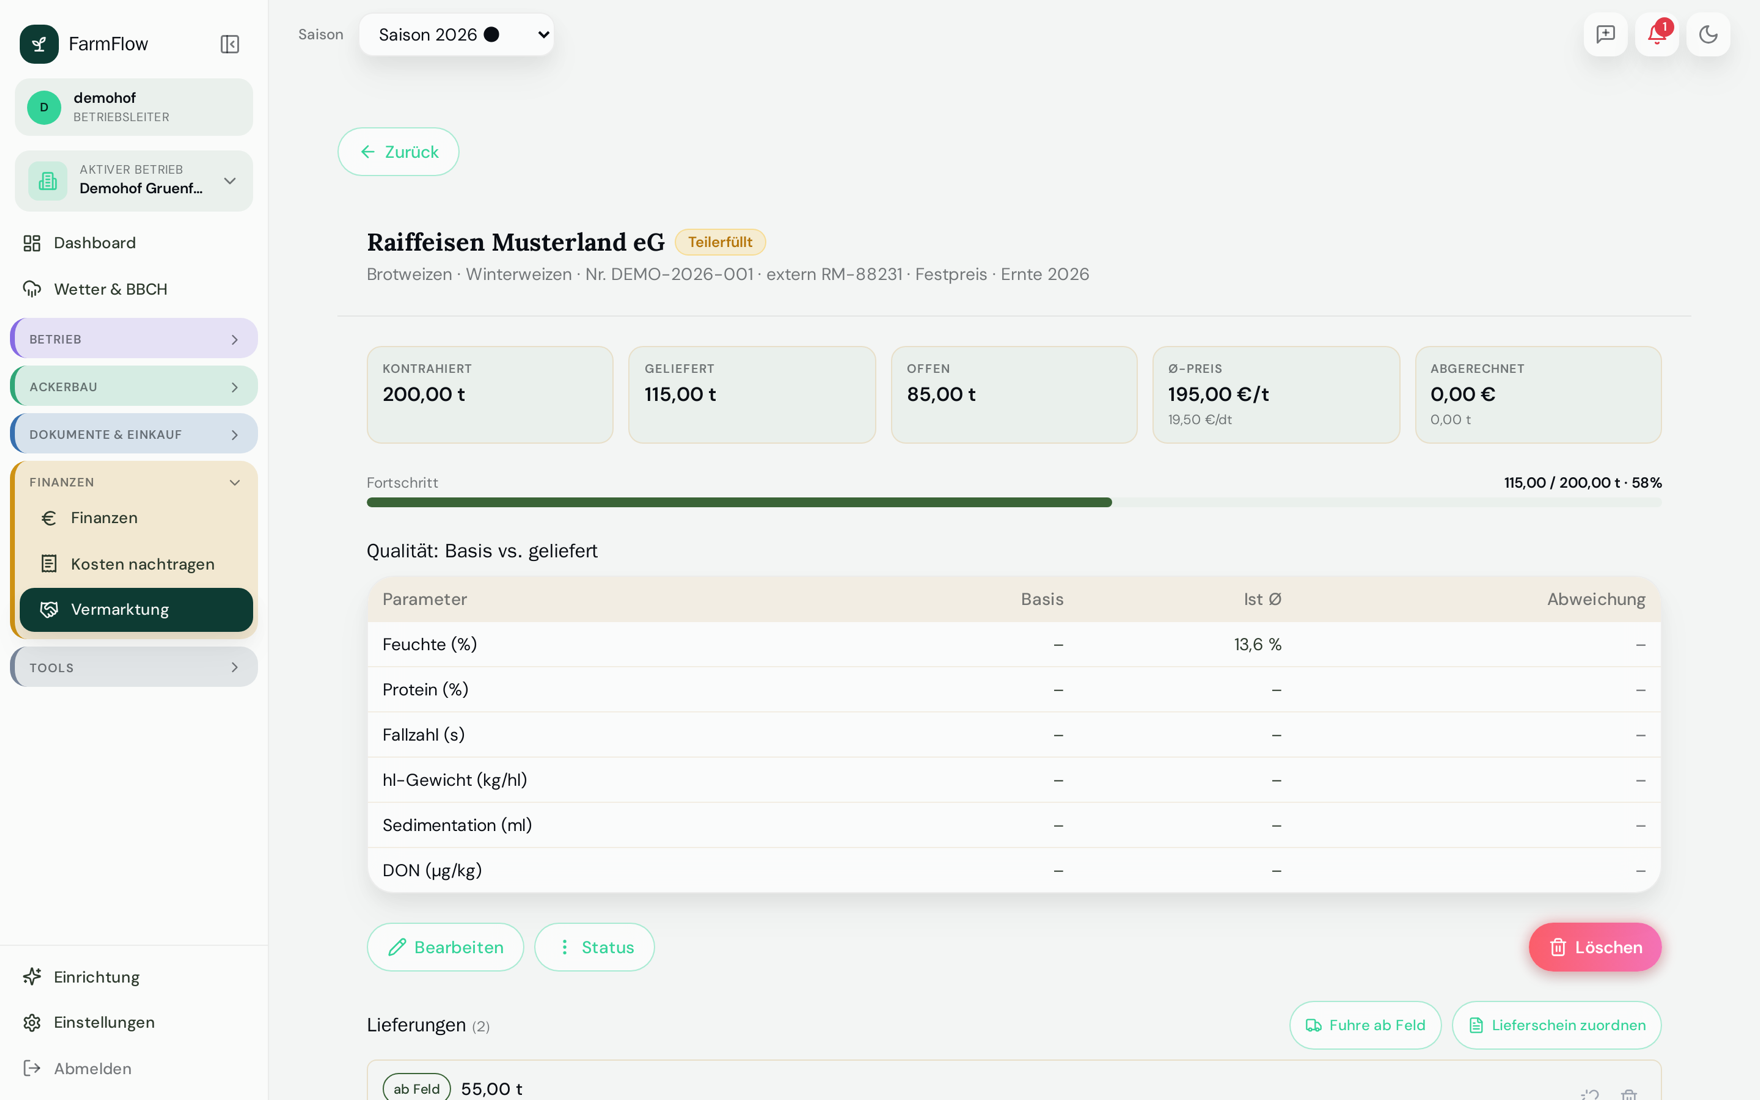
Task: Click Lieferschein zuordnen button
Action: coord(1556,1025)
